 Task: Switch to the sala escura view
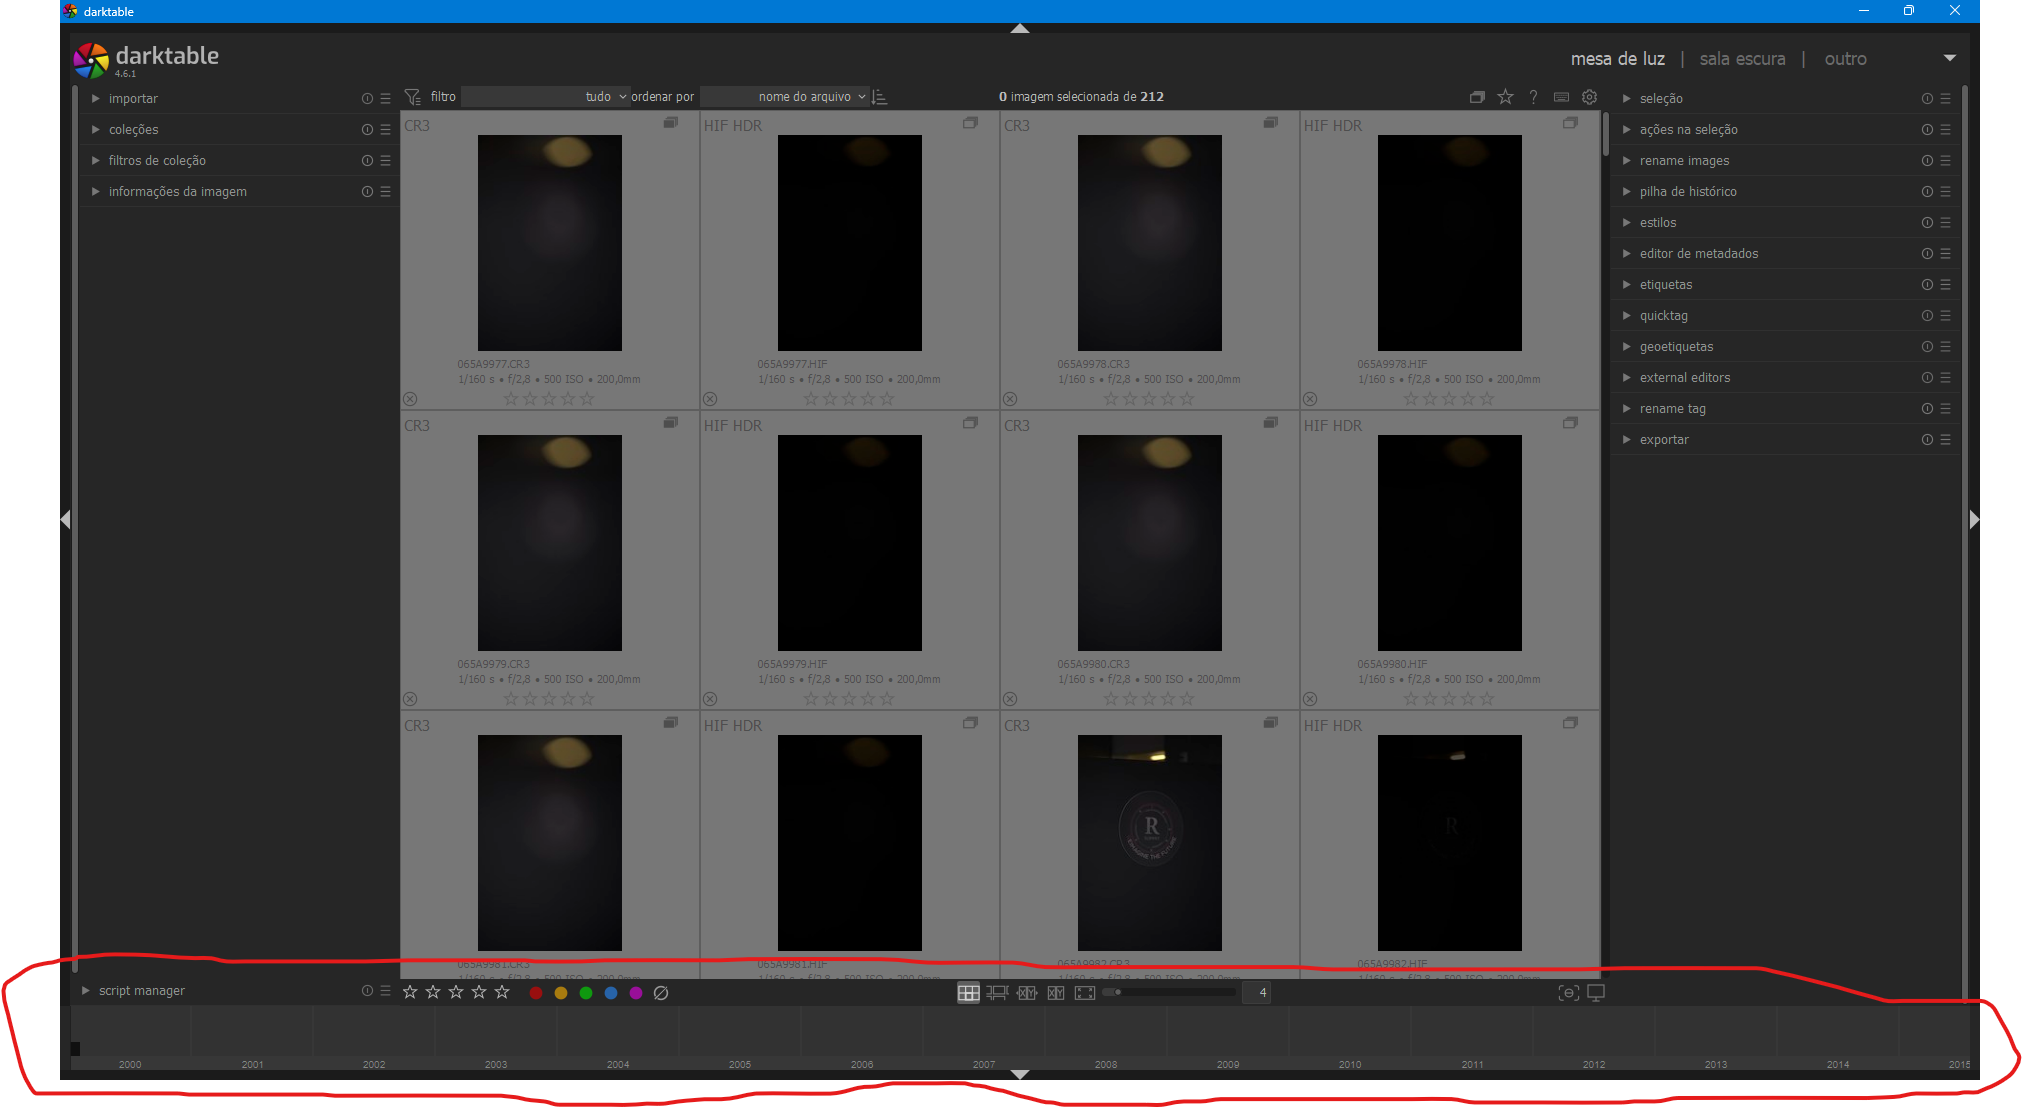click(1742, 59)
